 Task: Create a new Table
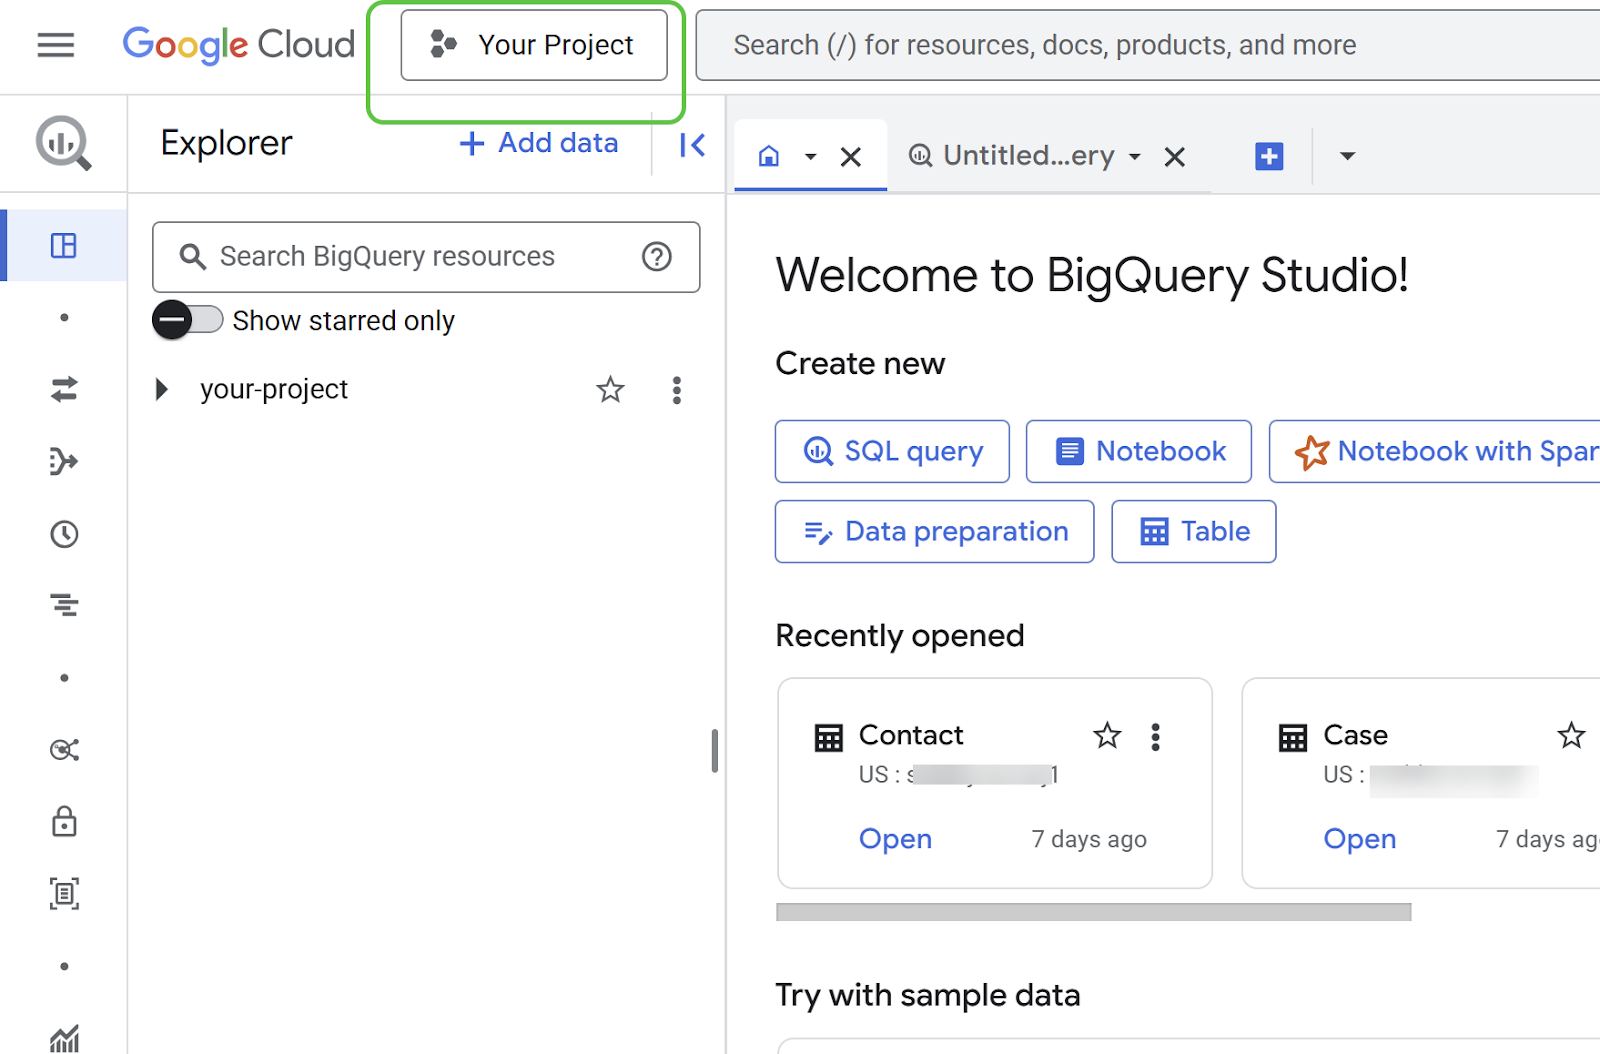1194,531
